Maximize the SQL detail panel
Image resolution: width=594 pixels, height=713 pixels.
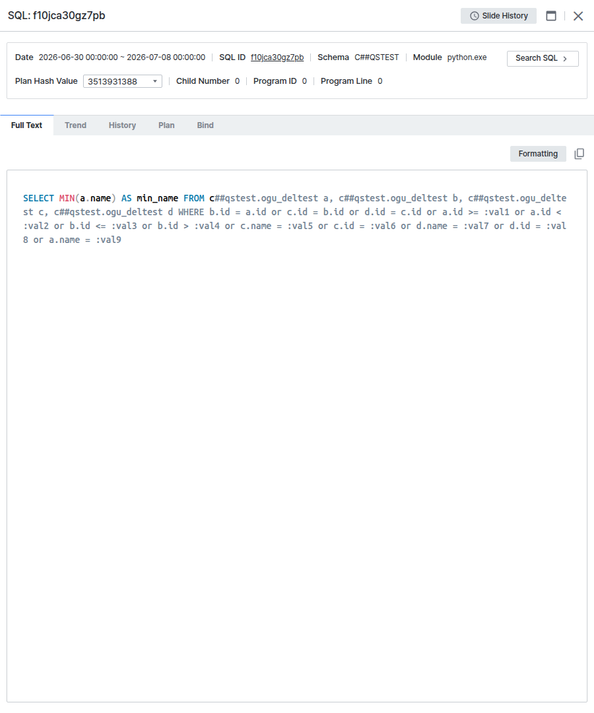pos(551,16)
